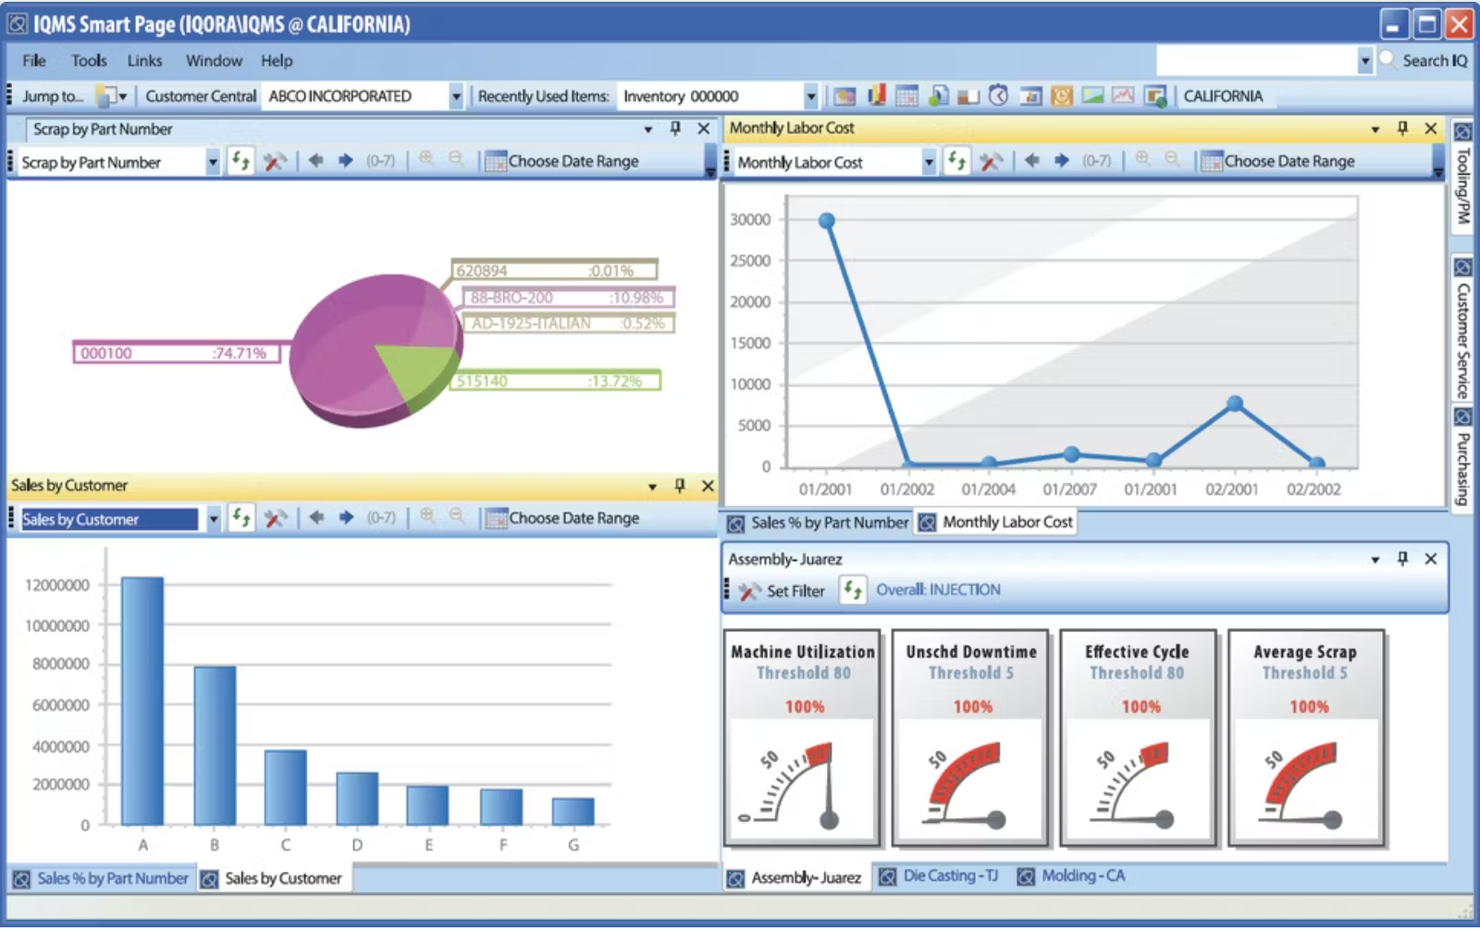Click the clock icon on the main toolbar

click(999, 95)
